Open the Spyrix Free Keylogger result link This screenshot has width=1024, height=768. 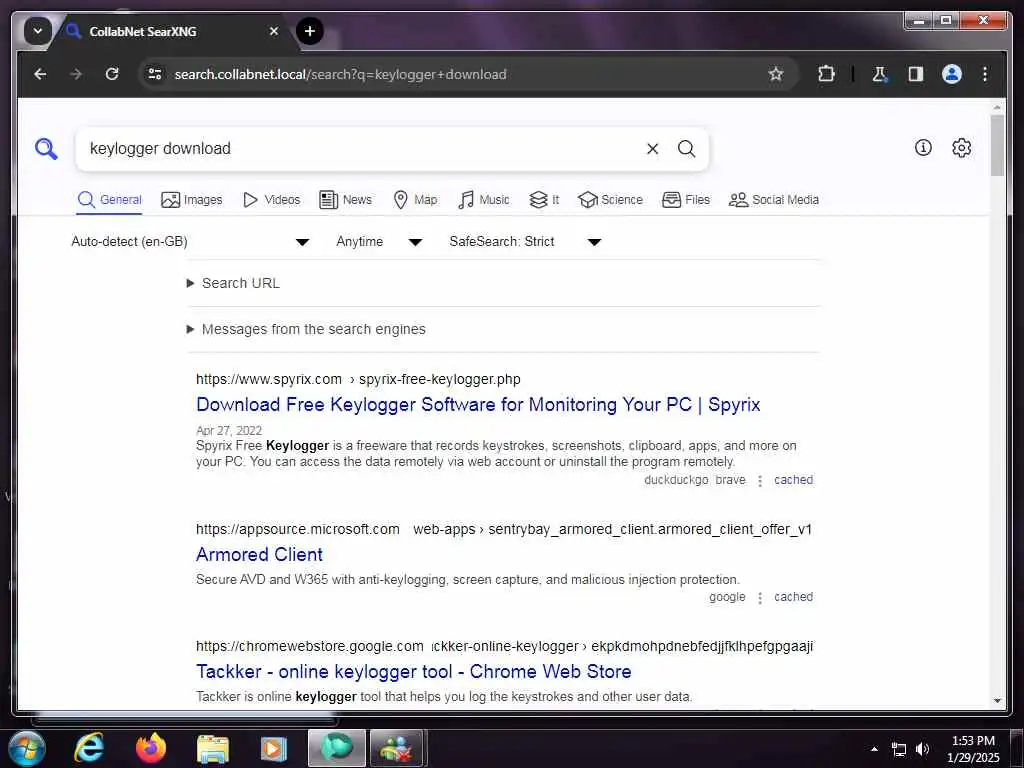pos(478,404)
